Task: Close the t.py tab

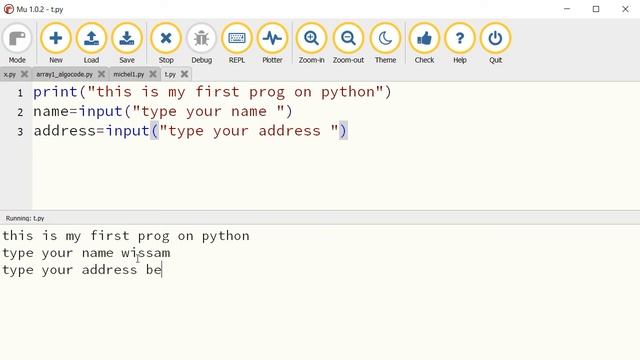Action: point(184,74)
